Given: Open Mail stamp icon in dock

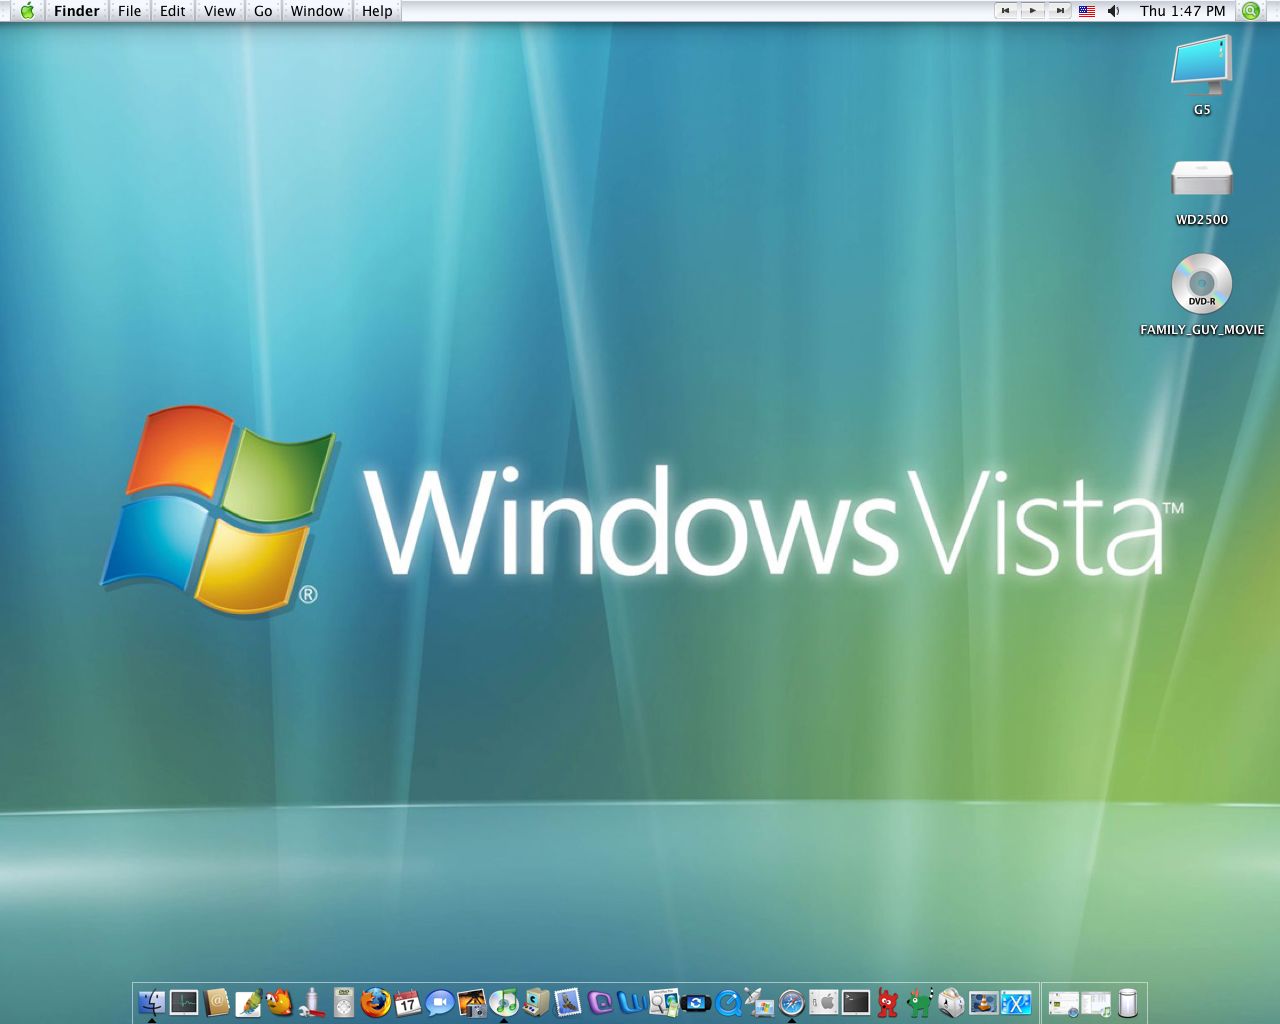Looking at the screenshot, I should 568,1002.
